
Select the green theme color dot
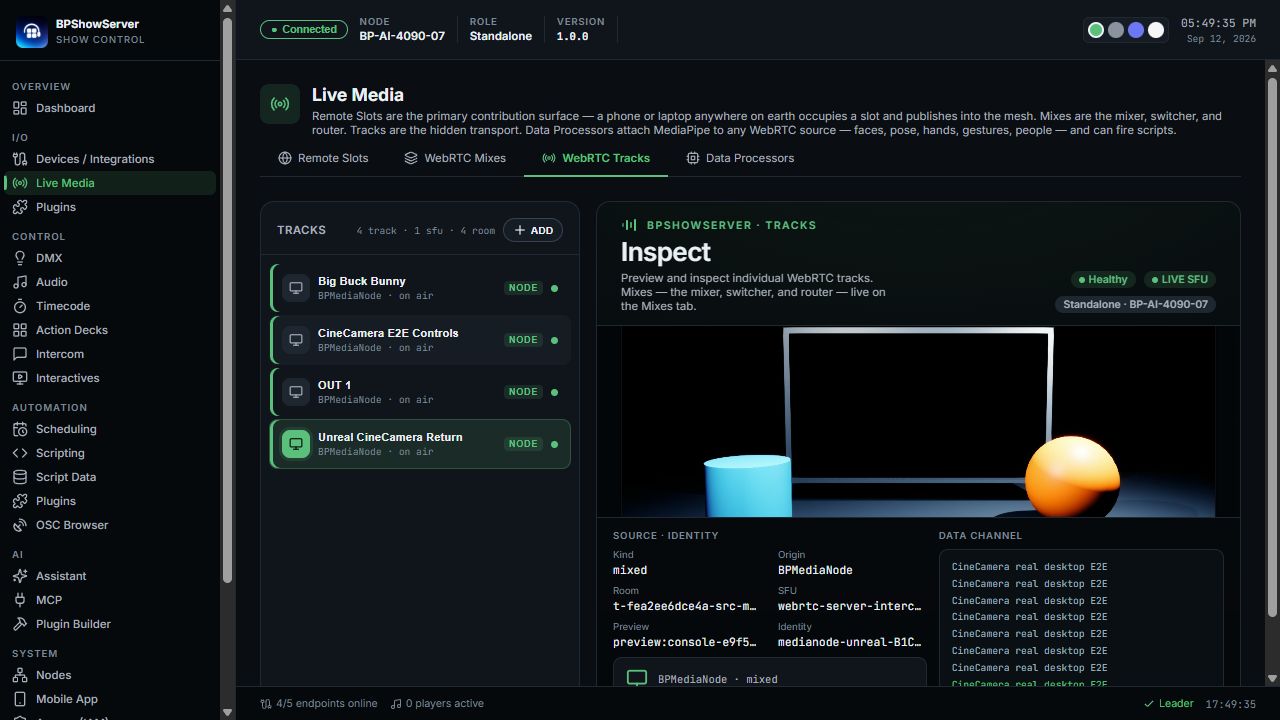tap(1096, 30)
